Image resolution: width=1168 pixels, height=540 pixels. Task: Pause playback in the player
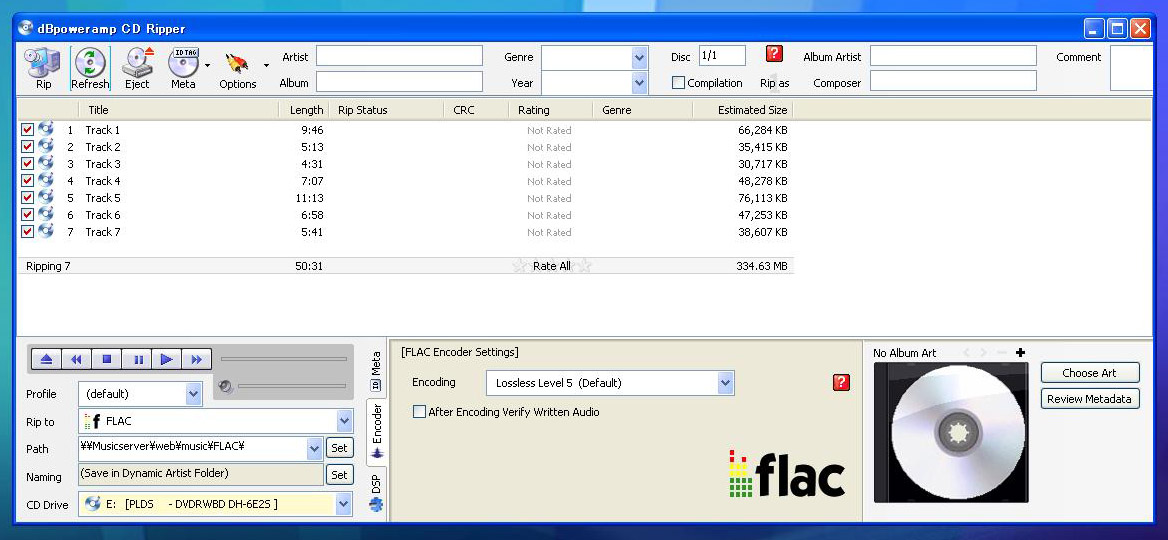click(x=137, y=359)
